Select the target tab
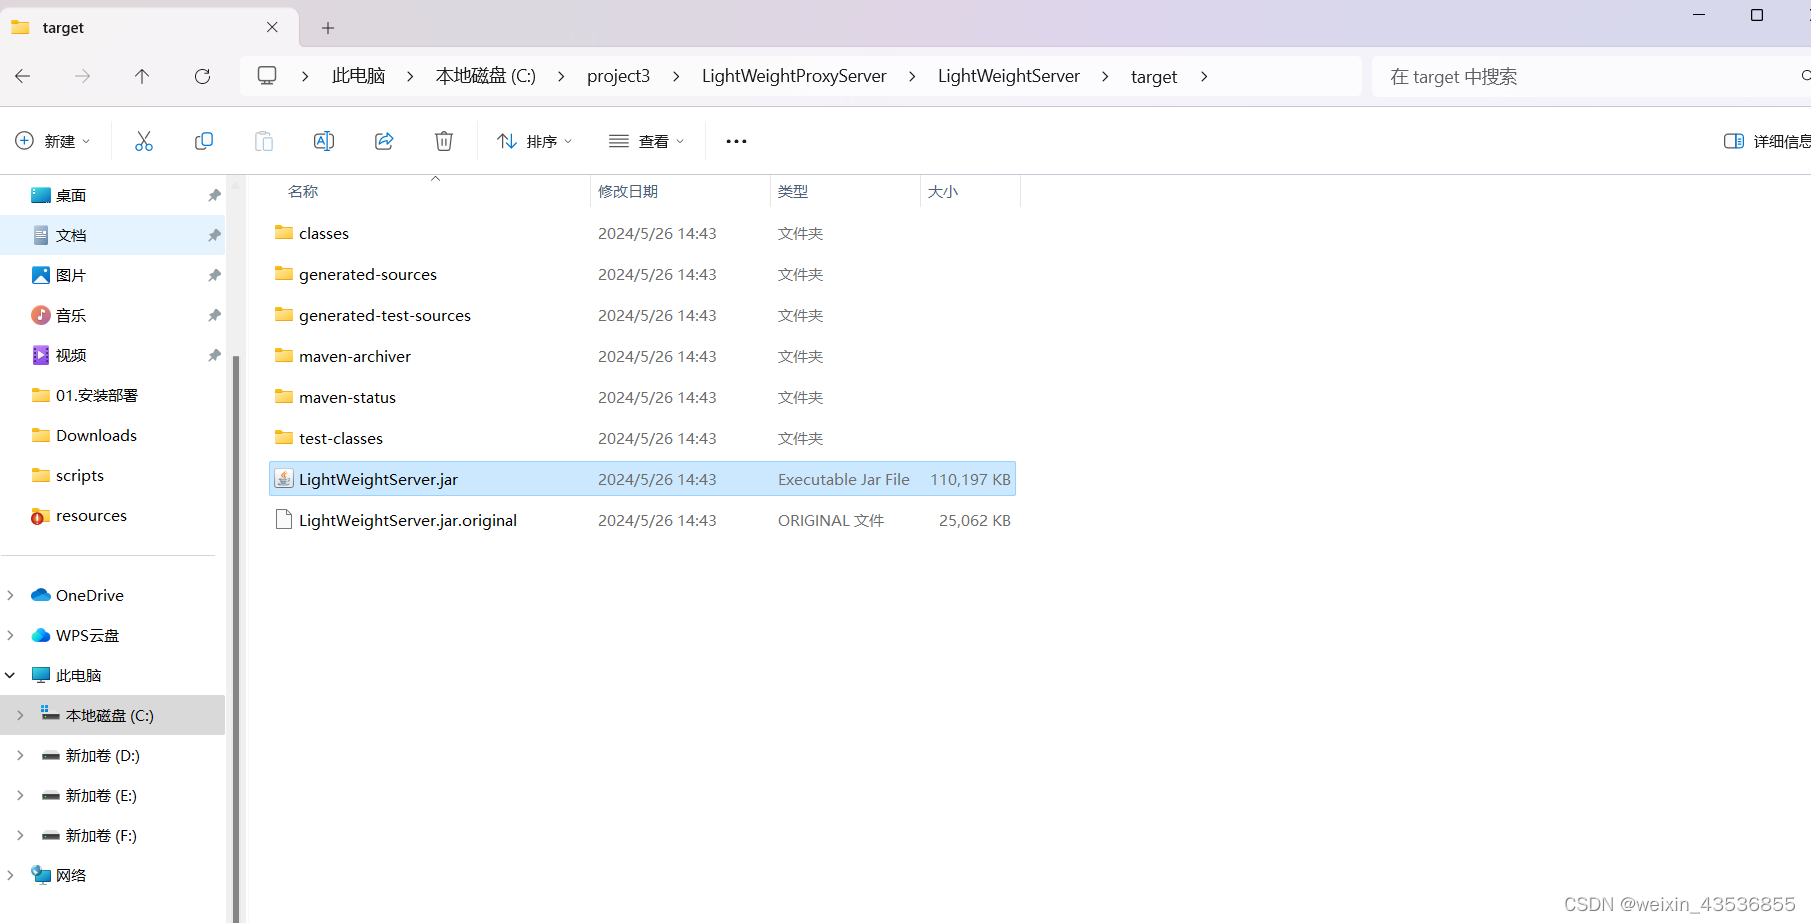 [150, 27]
